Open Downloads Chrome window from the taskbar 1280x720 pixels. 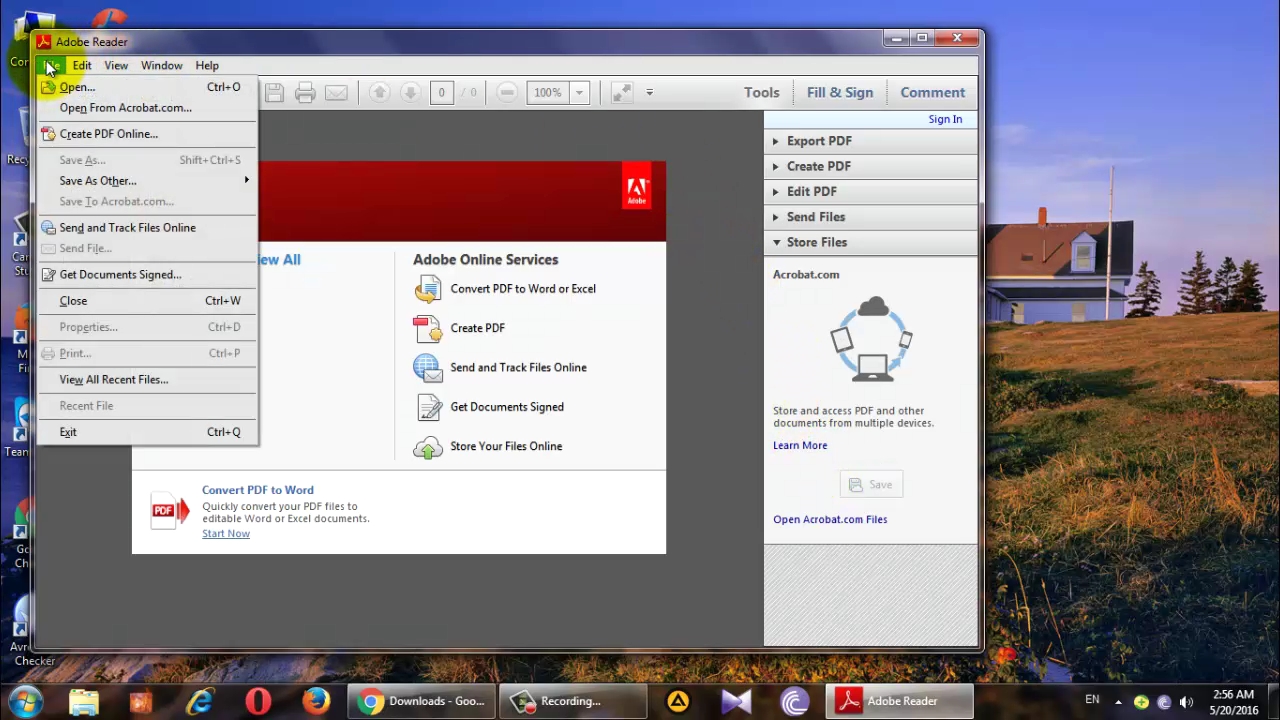coord(424,701)
